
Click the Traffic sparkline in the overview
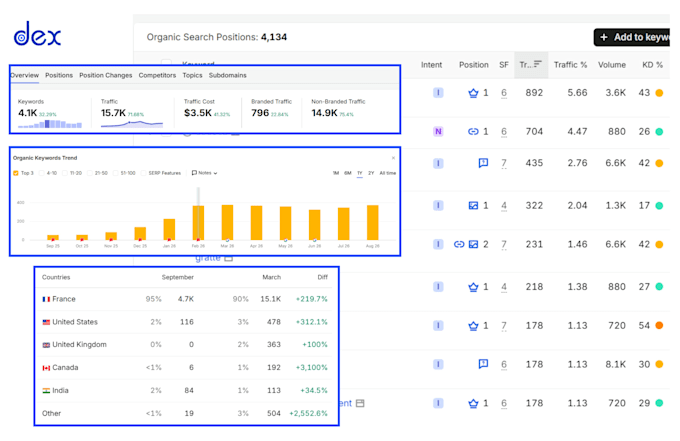(x=132, y=124)
